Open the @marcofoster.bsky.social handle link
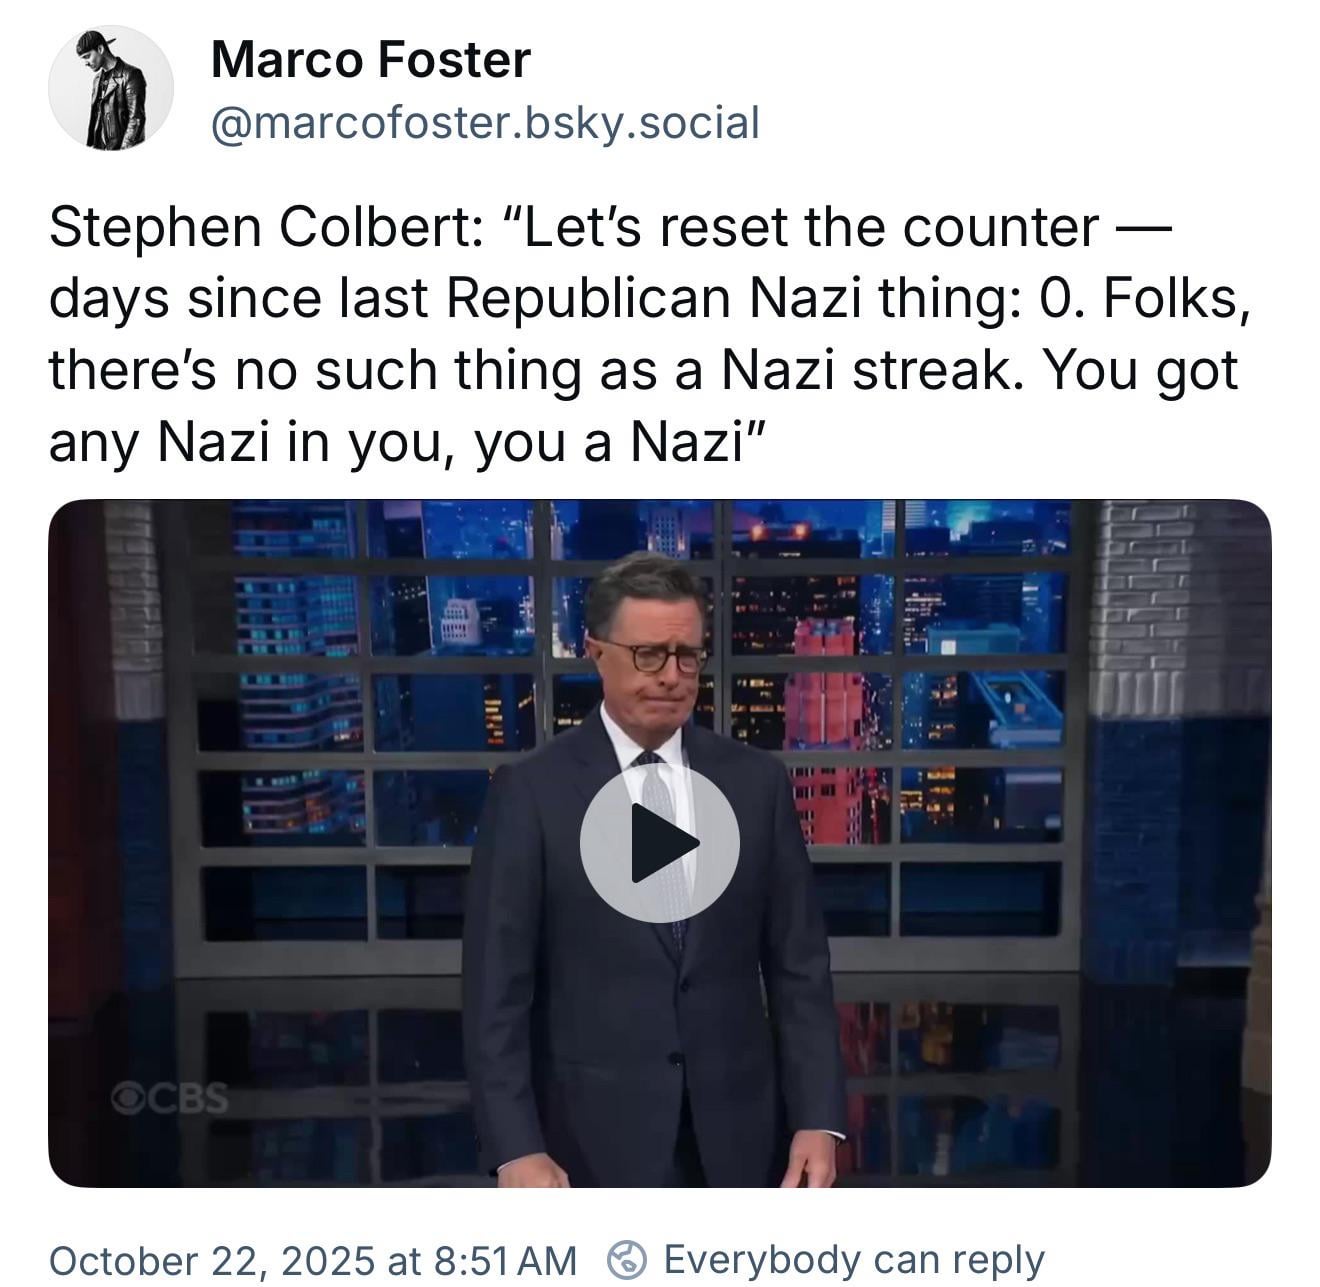 click(x=485, y=123)
